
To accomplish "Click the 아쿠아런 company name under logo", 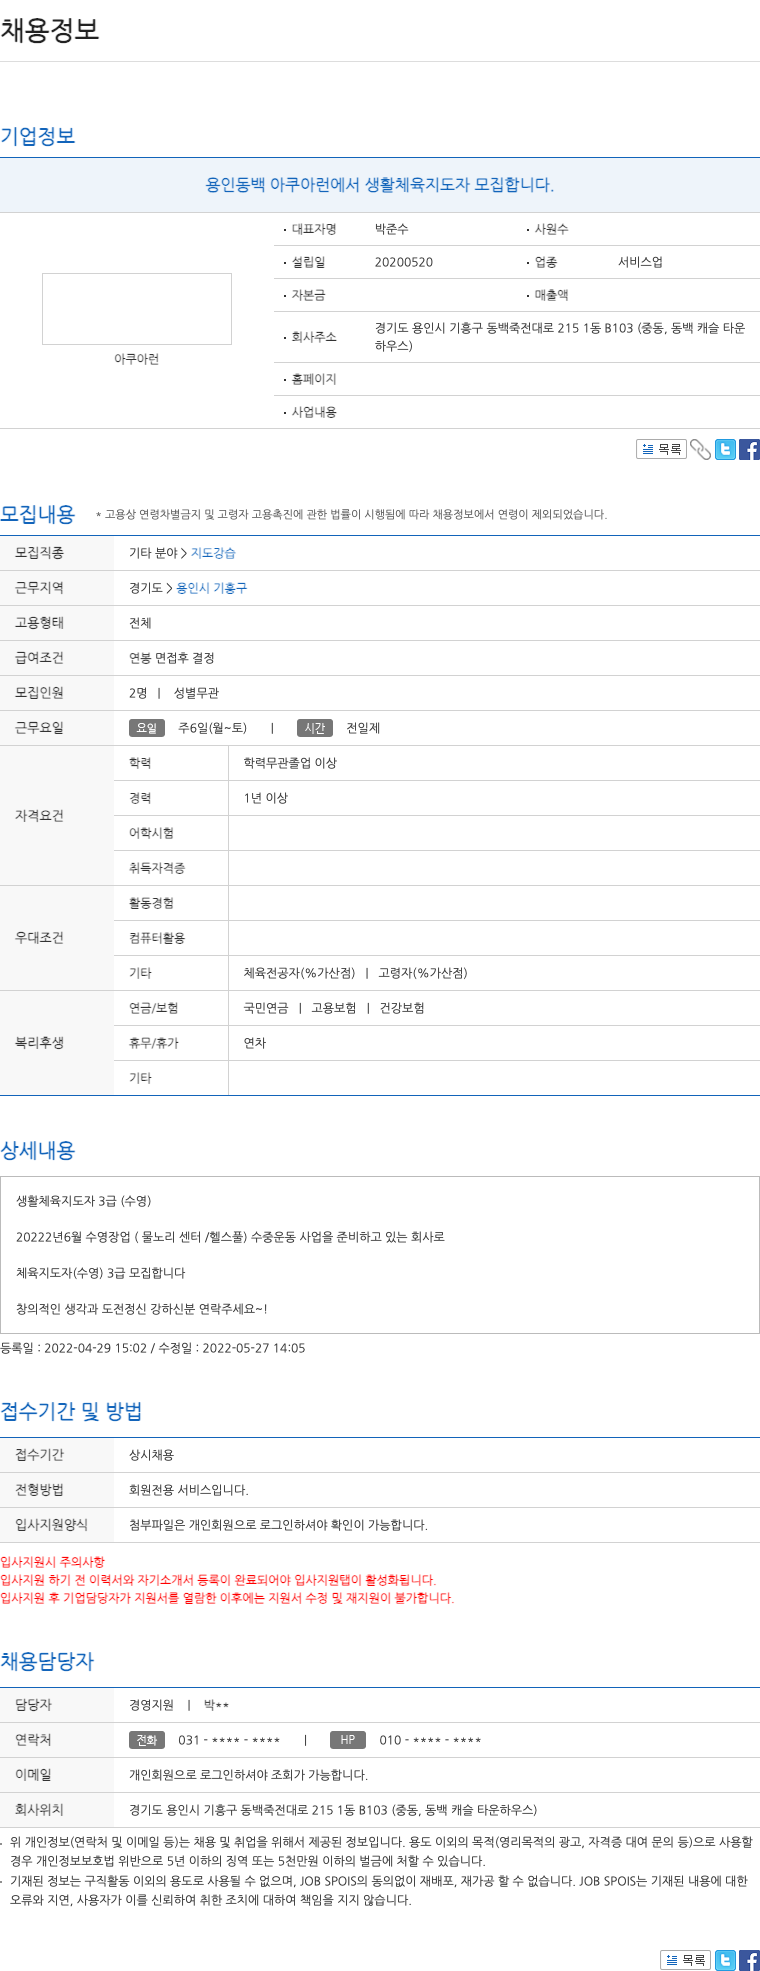I will tap(137, 359).
